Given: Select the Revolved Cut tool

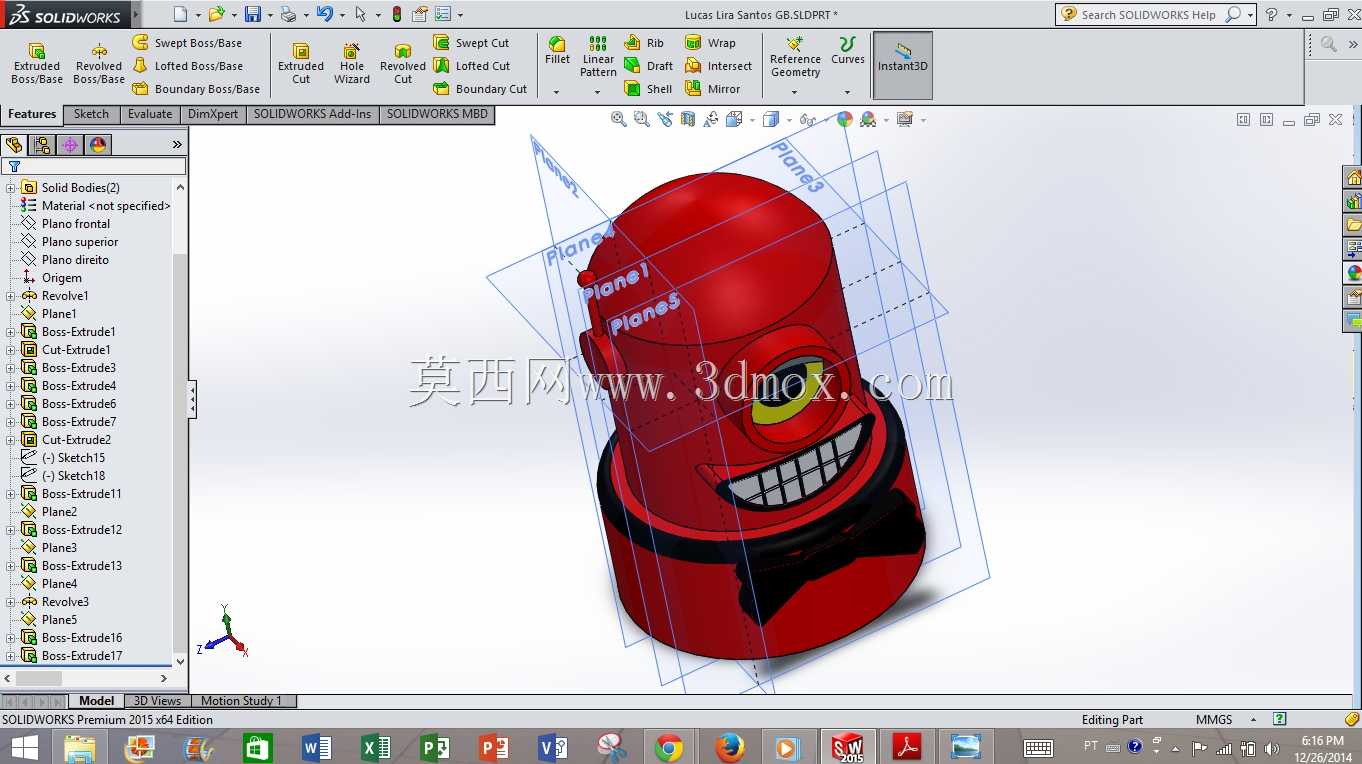Looking at the screenshot, I should (403, 63).
